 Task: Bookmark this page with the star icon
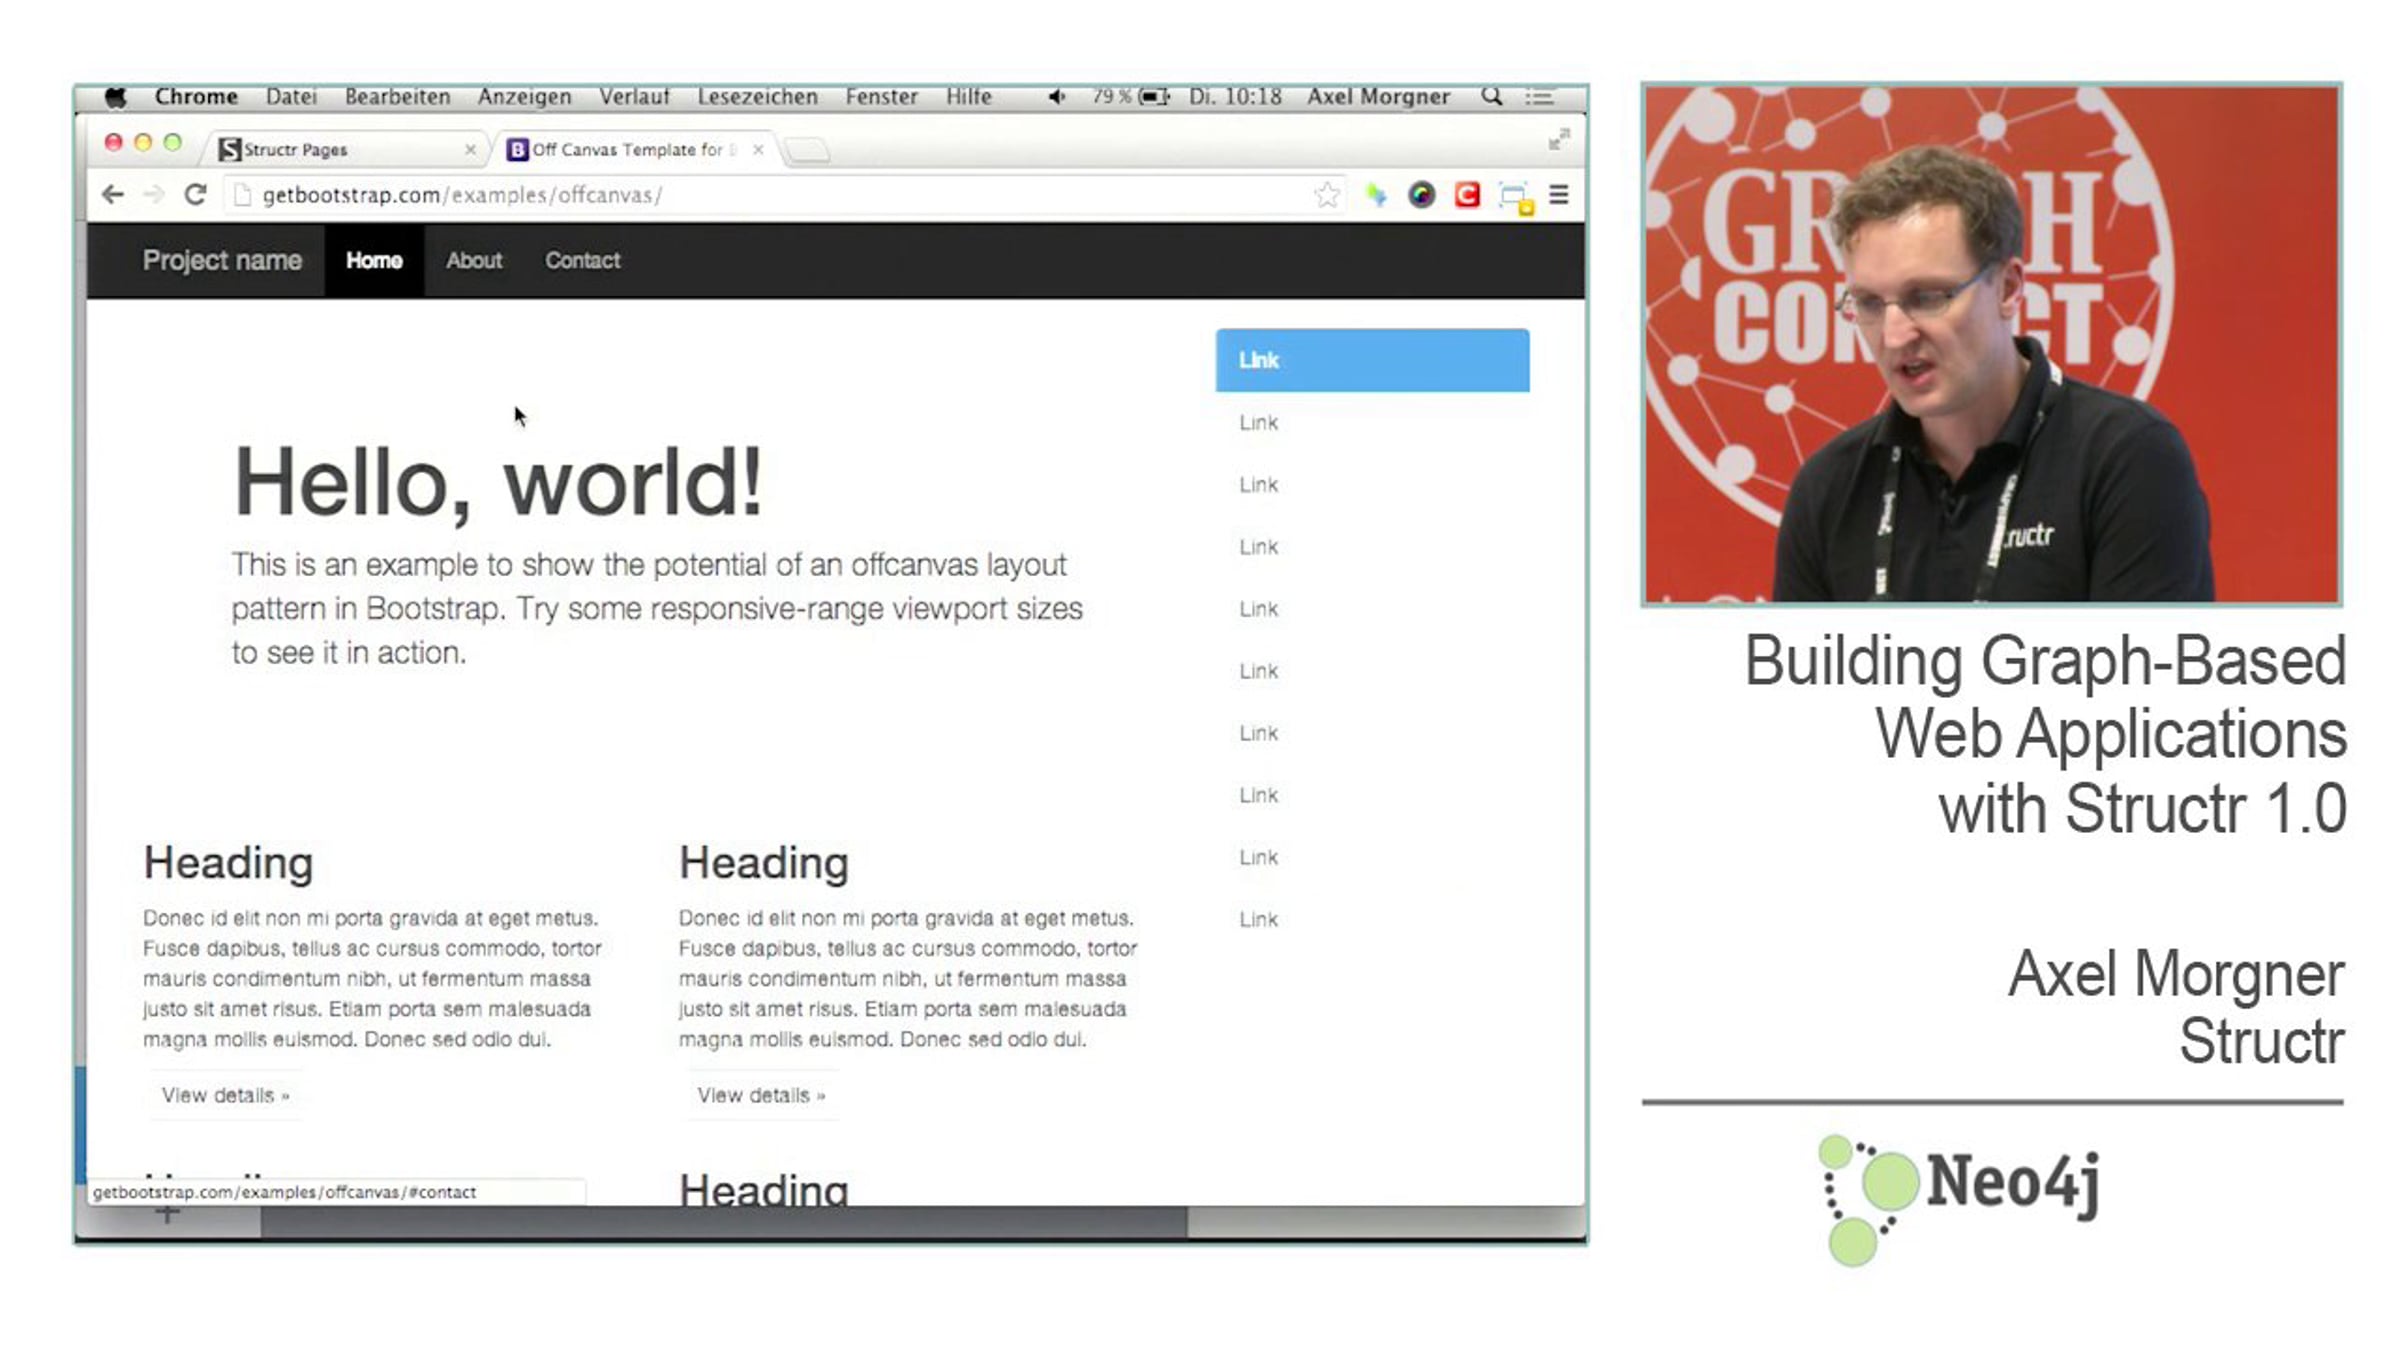click(1327, 195)
